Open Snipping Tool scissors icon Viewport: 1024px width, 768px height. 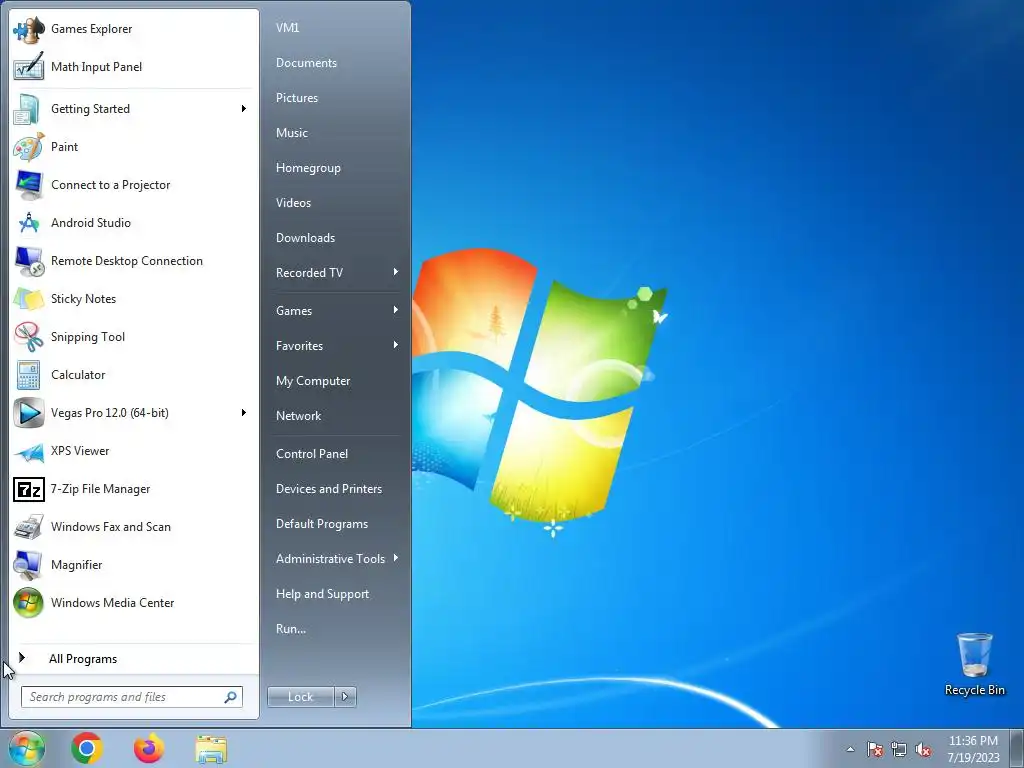point(29,337)
